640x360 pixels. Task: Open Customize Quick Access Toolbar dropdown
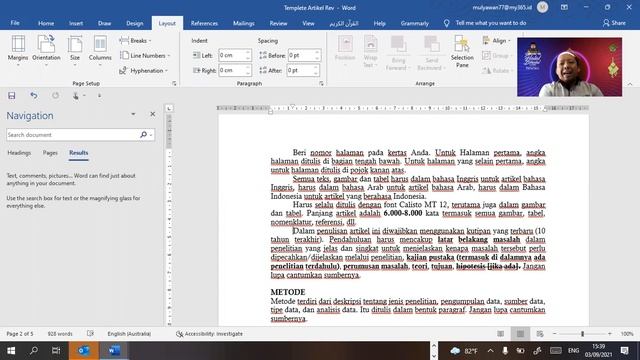[99, 96]
